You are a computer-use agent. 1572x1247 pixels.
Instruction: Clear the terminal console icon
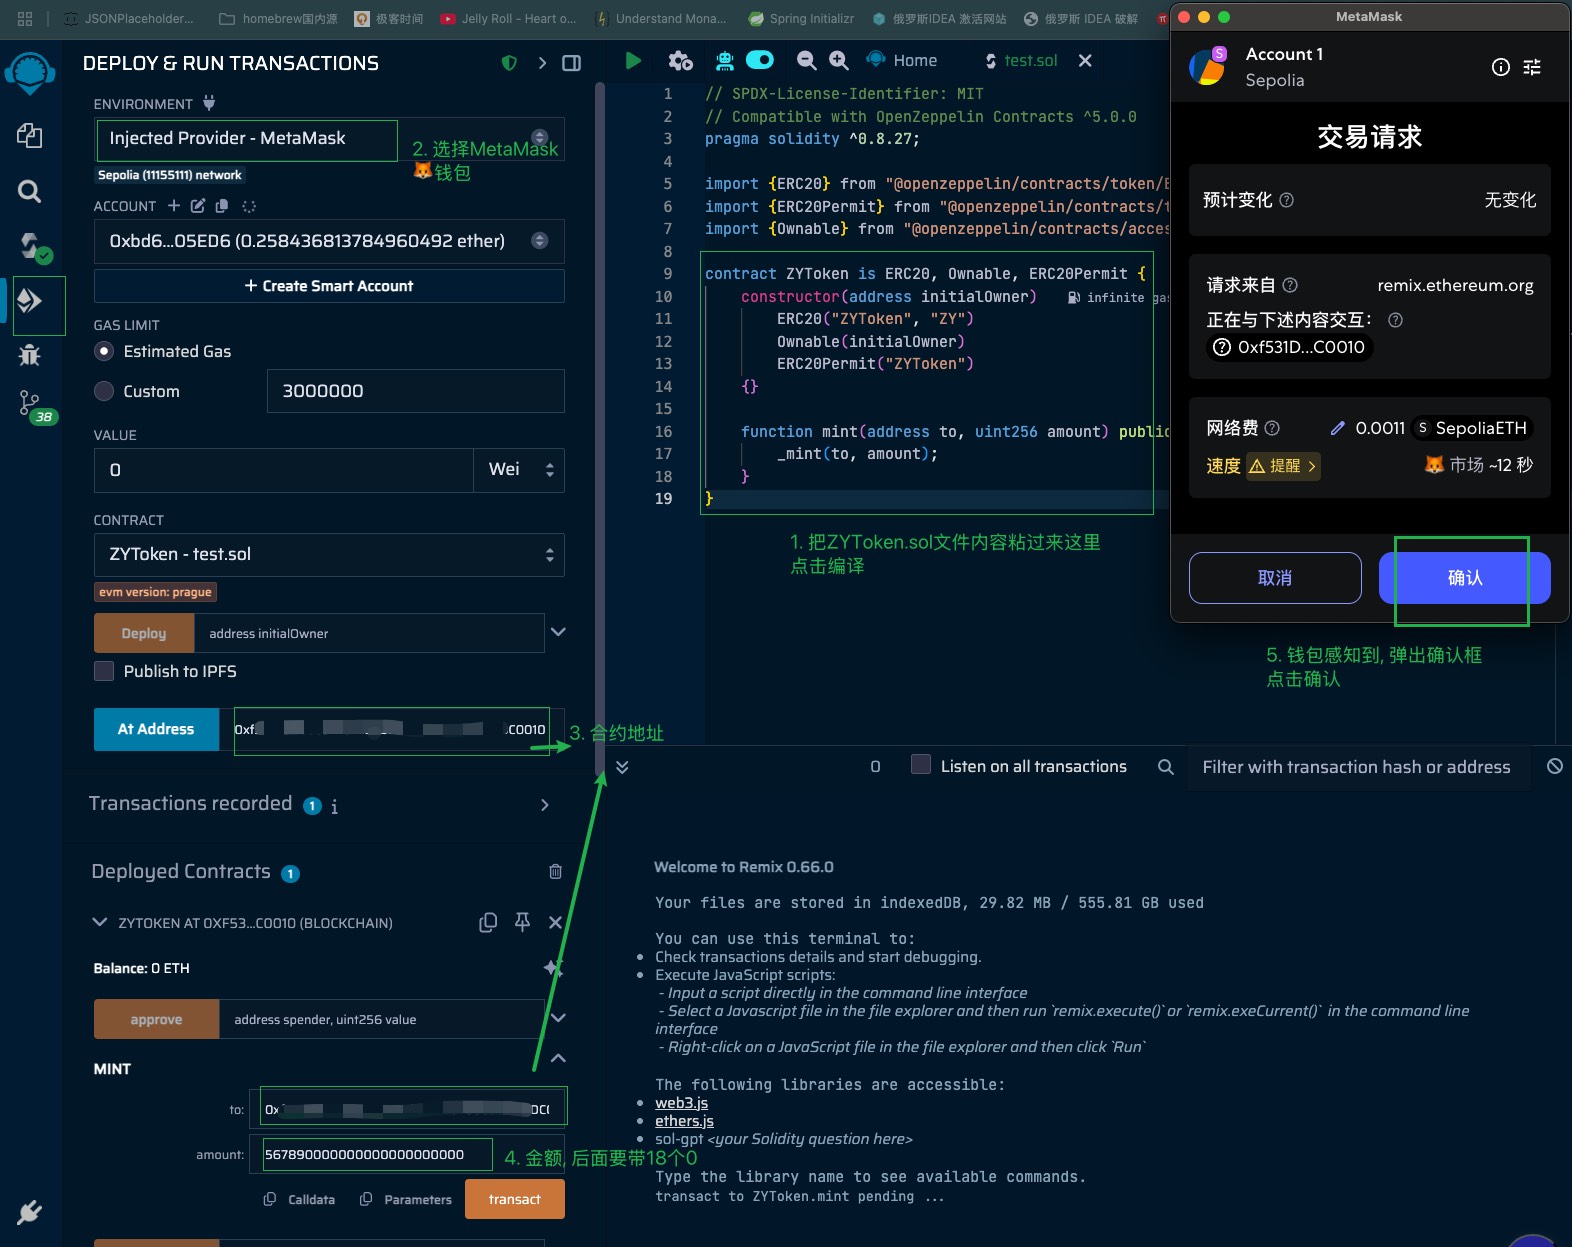pyautogui.click(x=1554, y=766)
